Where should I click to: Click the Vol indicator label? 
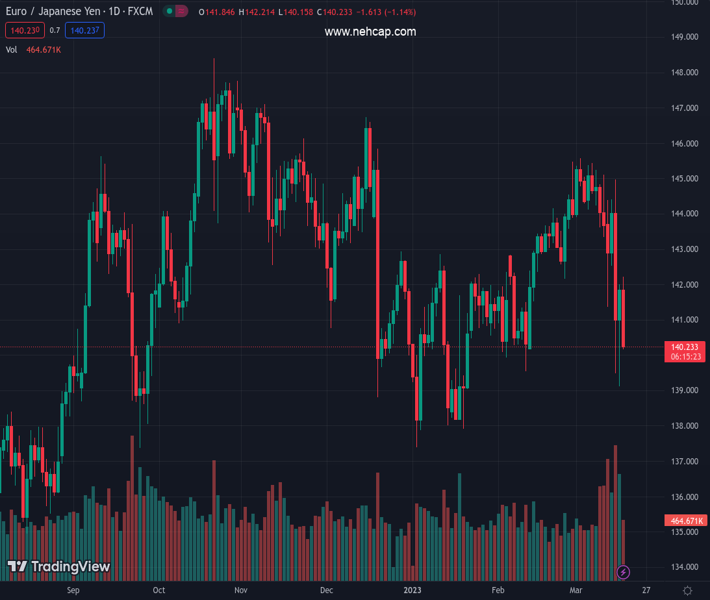(12, 49)
